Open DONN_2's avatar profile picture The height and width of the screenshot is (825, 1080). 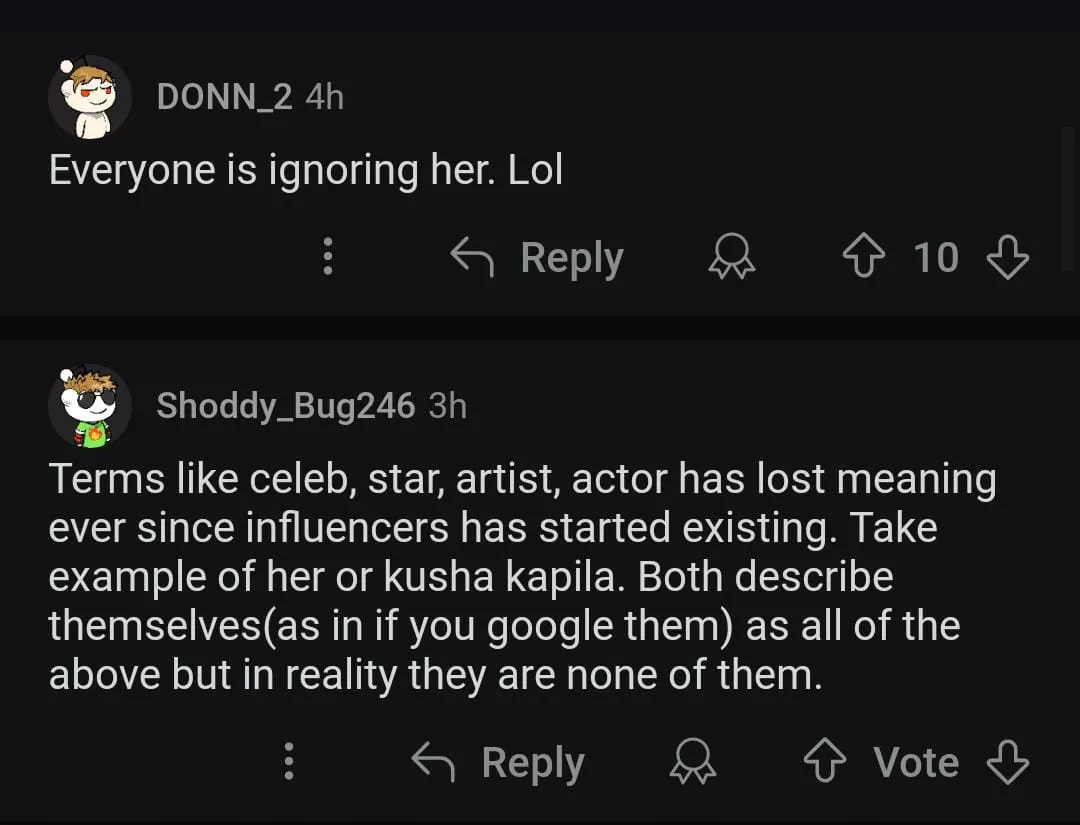pyautogui.click(x=90, y=97)
